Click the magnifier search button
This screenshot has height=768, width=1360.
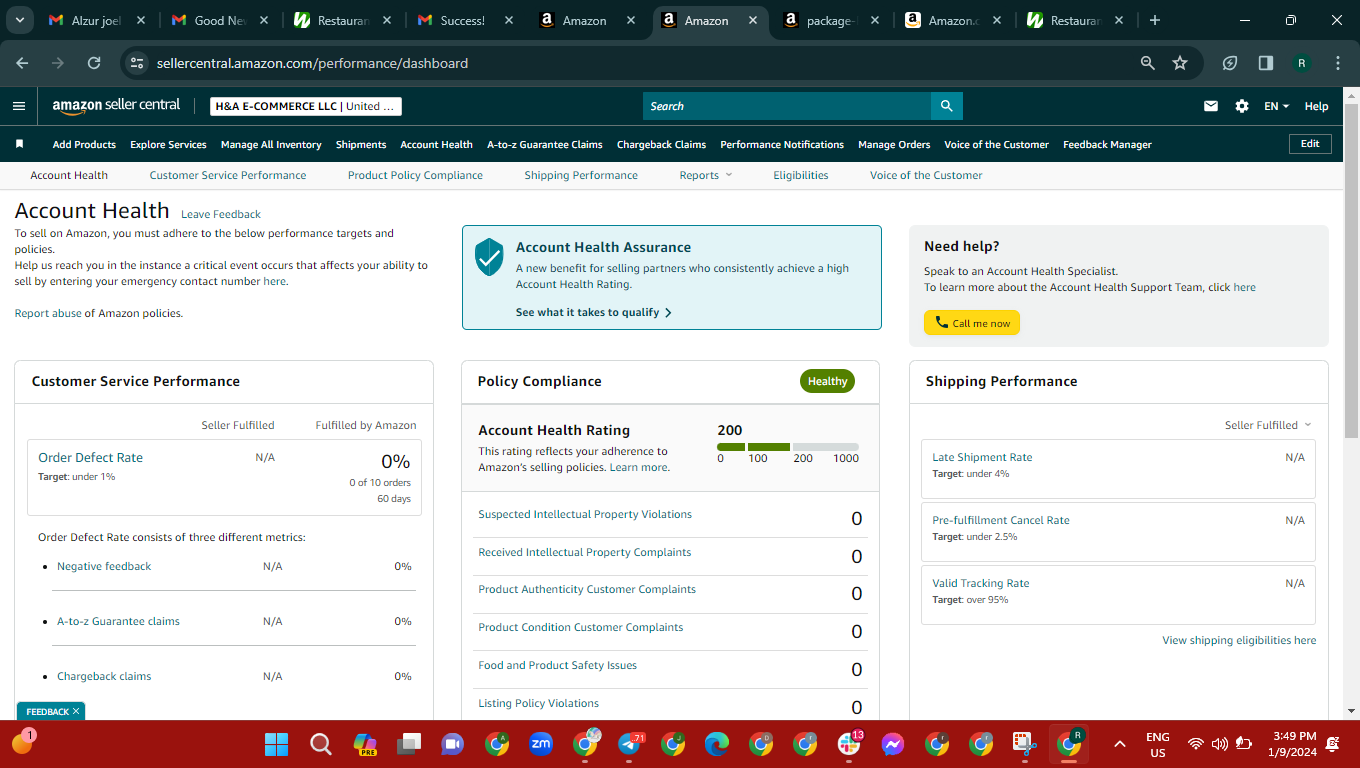tap(946, 106)
